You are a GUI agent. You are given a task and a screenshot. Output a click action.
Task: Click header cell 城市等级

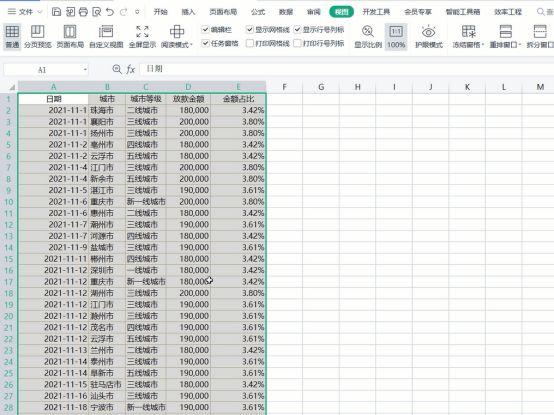(146, 99)
